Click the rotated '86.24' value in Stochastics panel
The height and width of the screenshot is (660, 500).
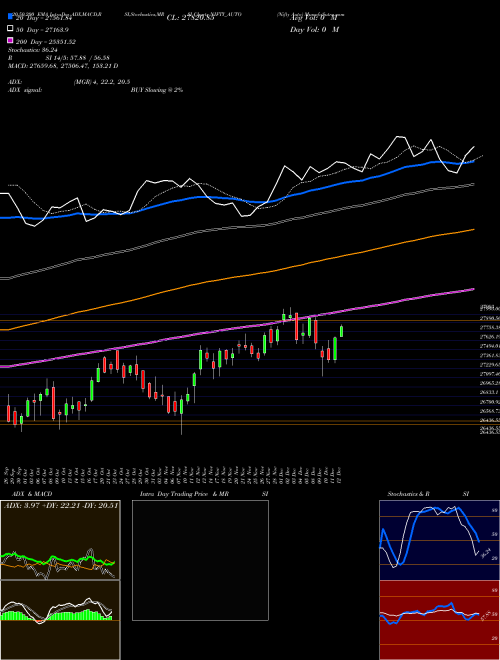486,552
